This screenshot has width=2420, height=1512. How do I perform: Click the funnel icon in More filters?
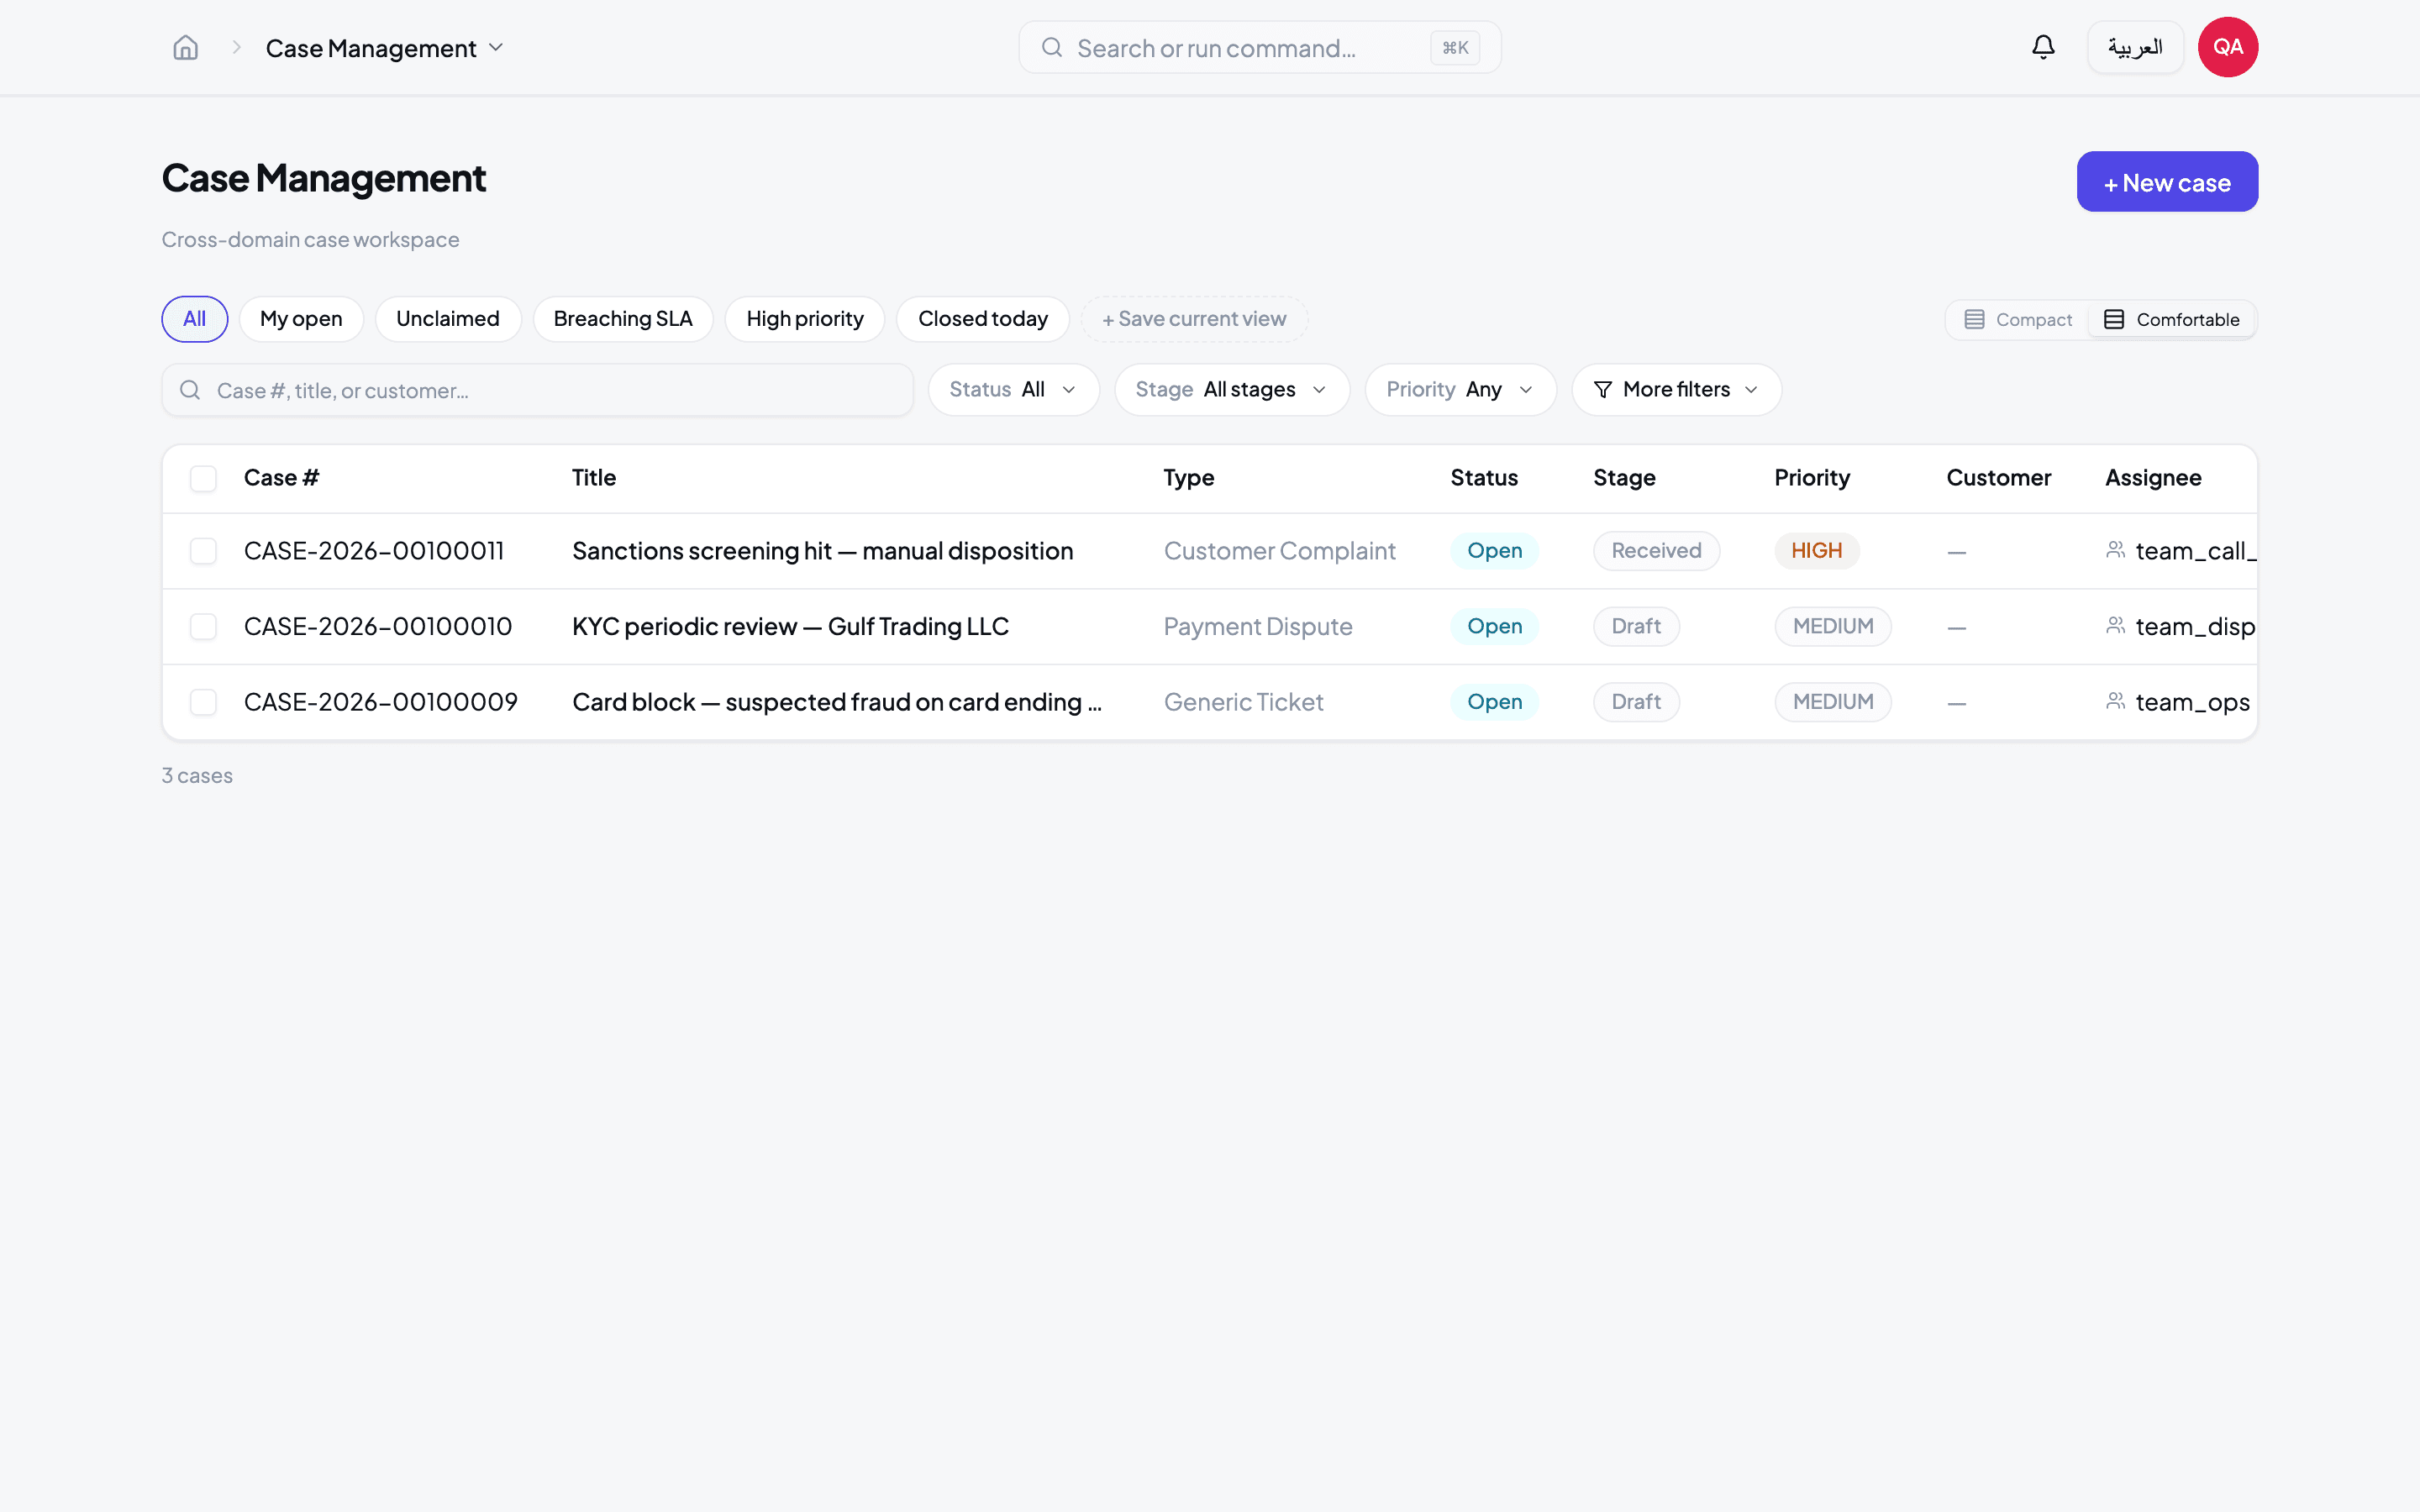coord(1602,390)
